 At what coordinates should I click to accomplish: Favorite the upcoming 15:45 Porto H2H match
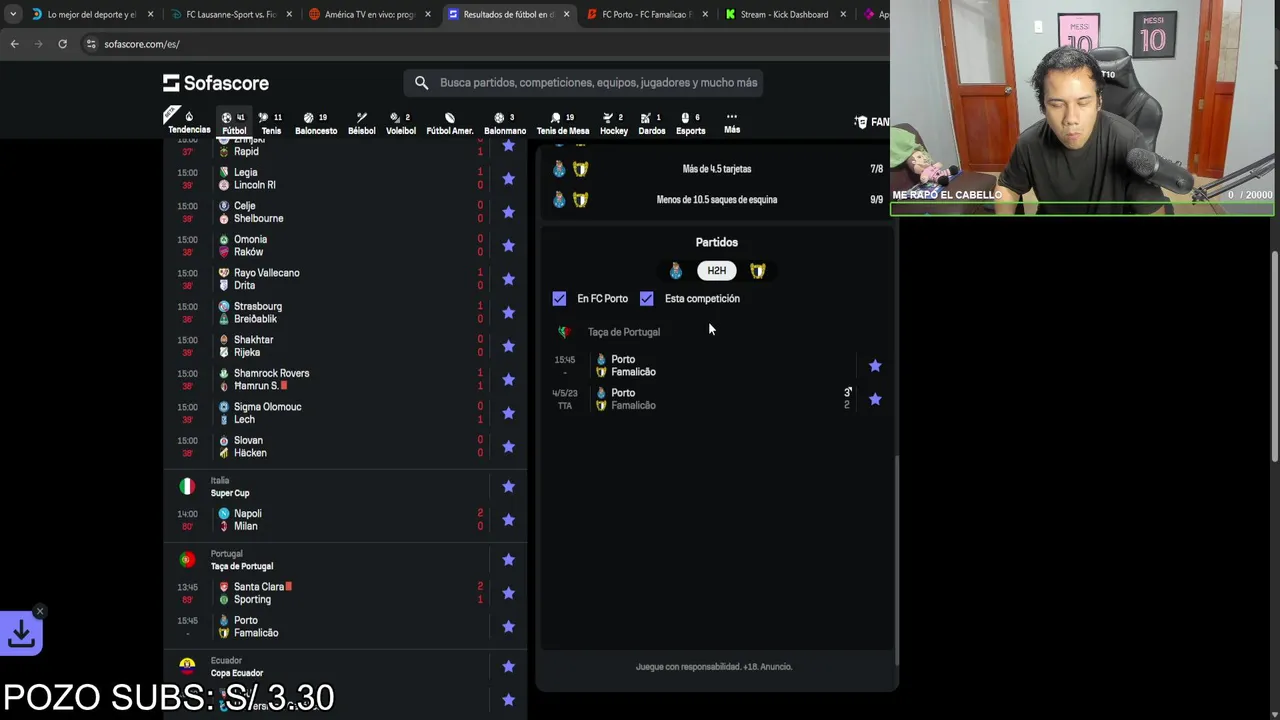tap(875, 366)
